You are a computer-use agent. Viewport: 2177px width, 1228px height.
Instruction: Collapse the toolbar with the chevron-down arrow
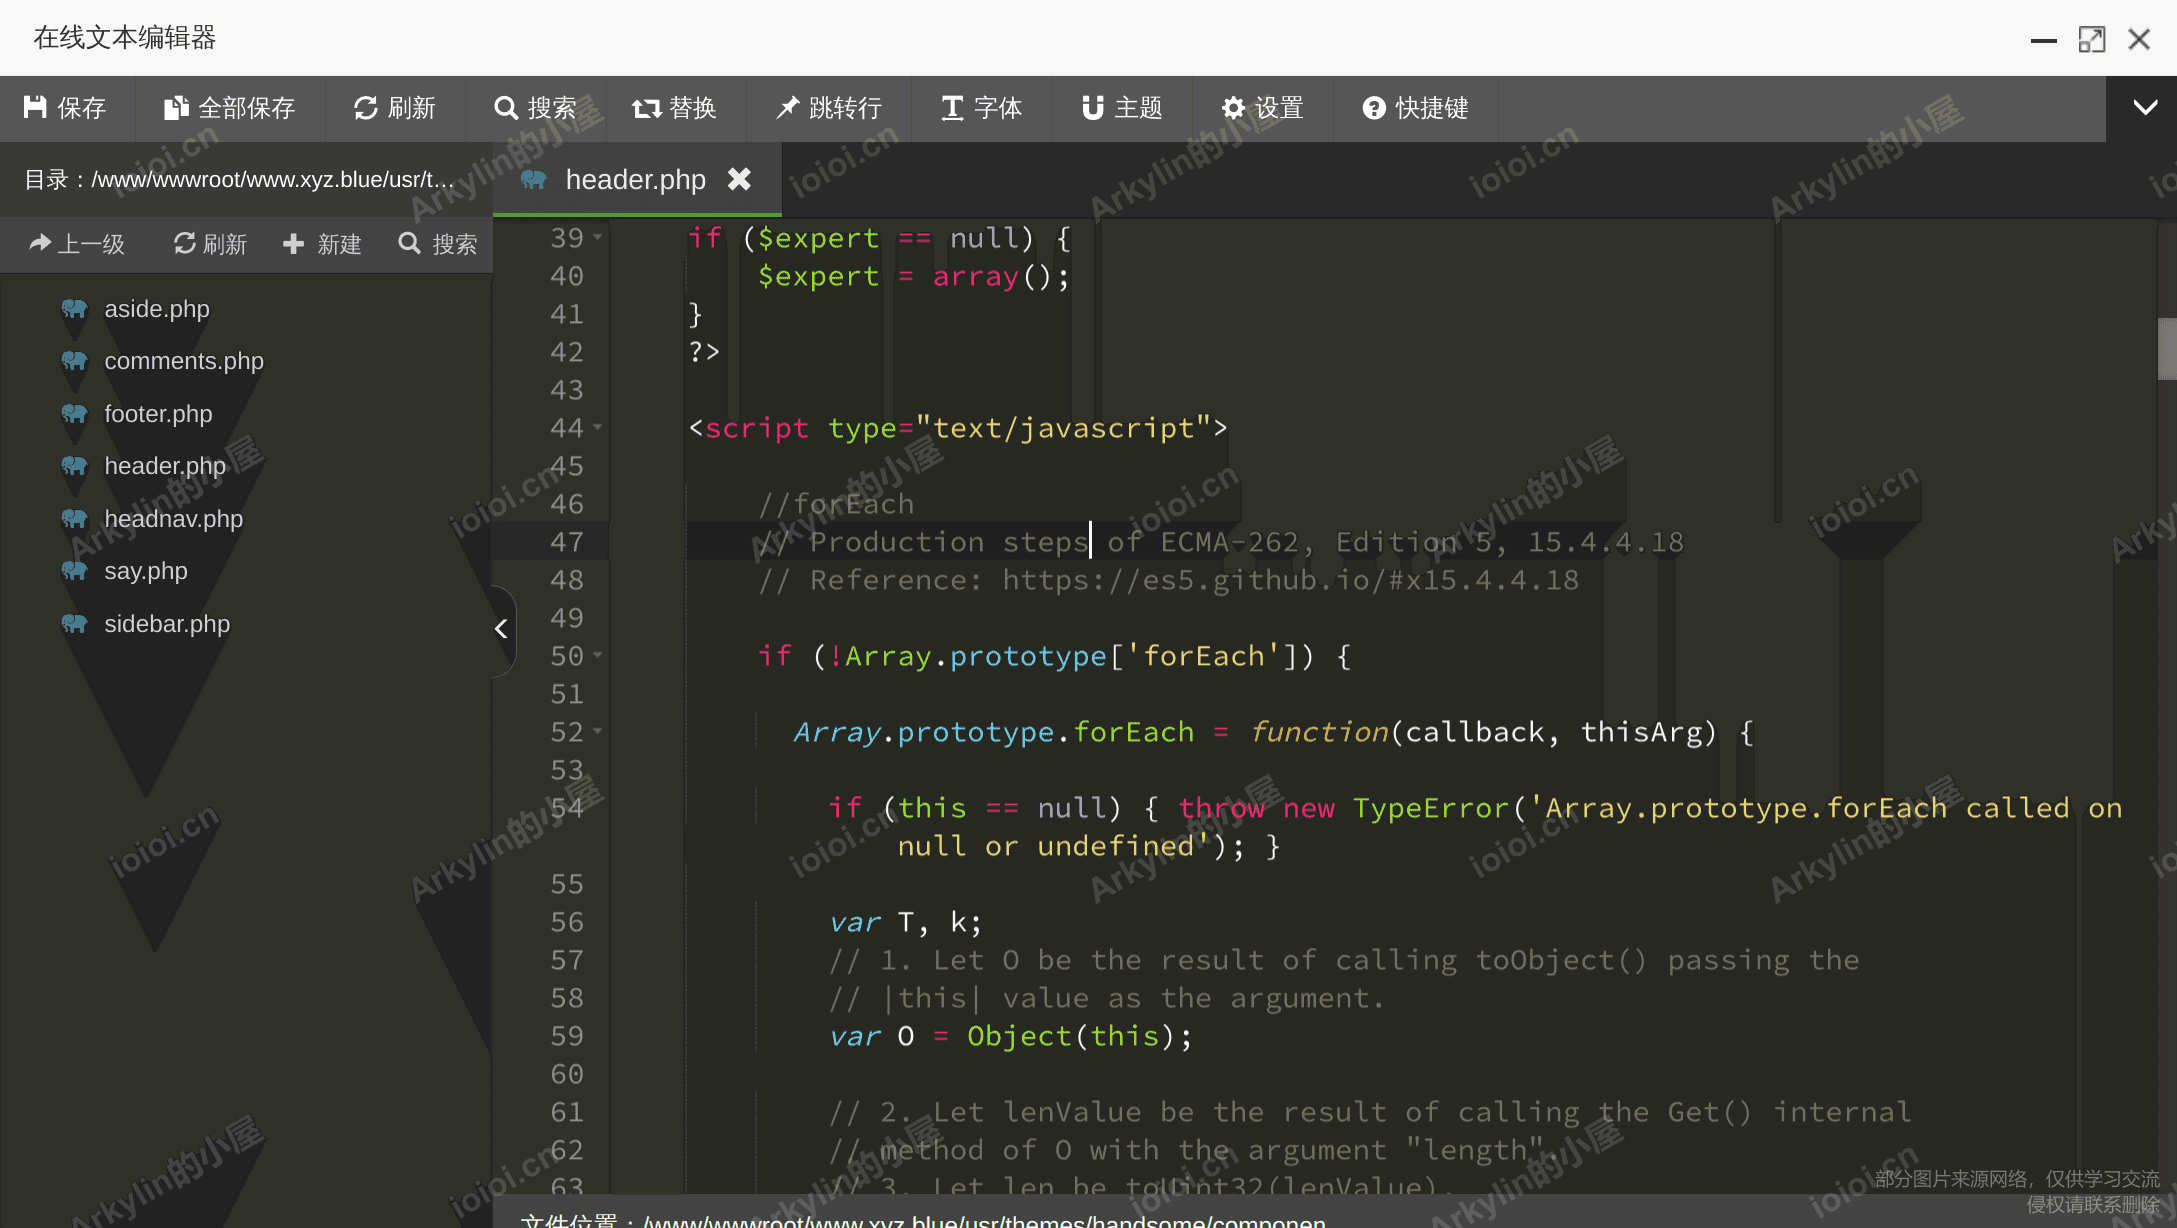(x=2145, y=107)
